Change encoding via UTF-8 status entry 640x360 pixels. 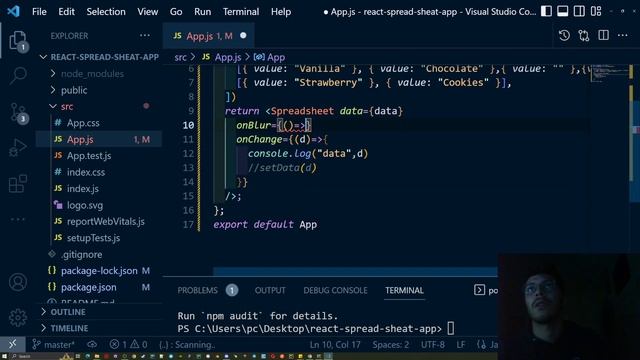pos(433,344)
